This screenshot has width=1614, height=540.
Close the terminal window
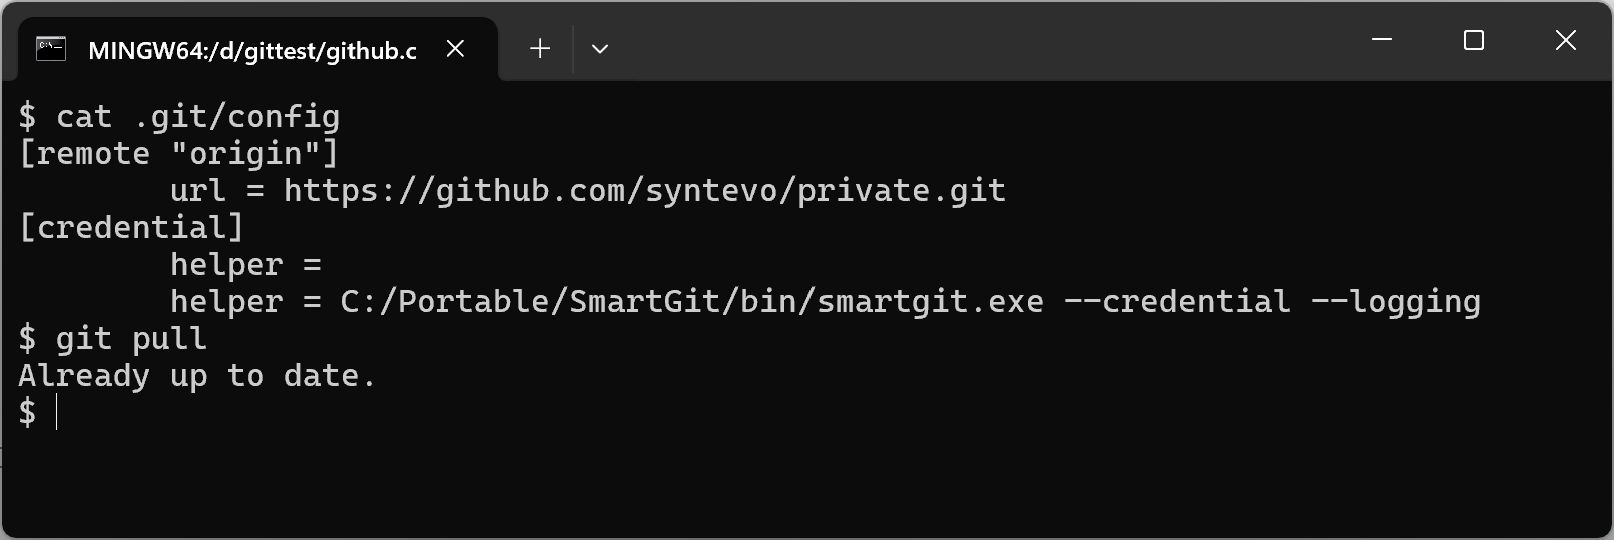(1565, 40)
